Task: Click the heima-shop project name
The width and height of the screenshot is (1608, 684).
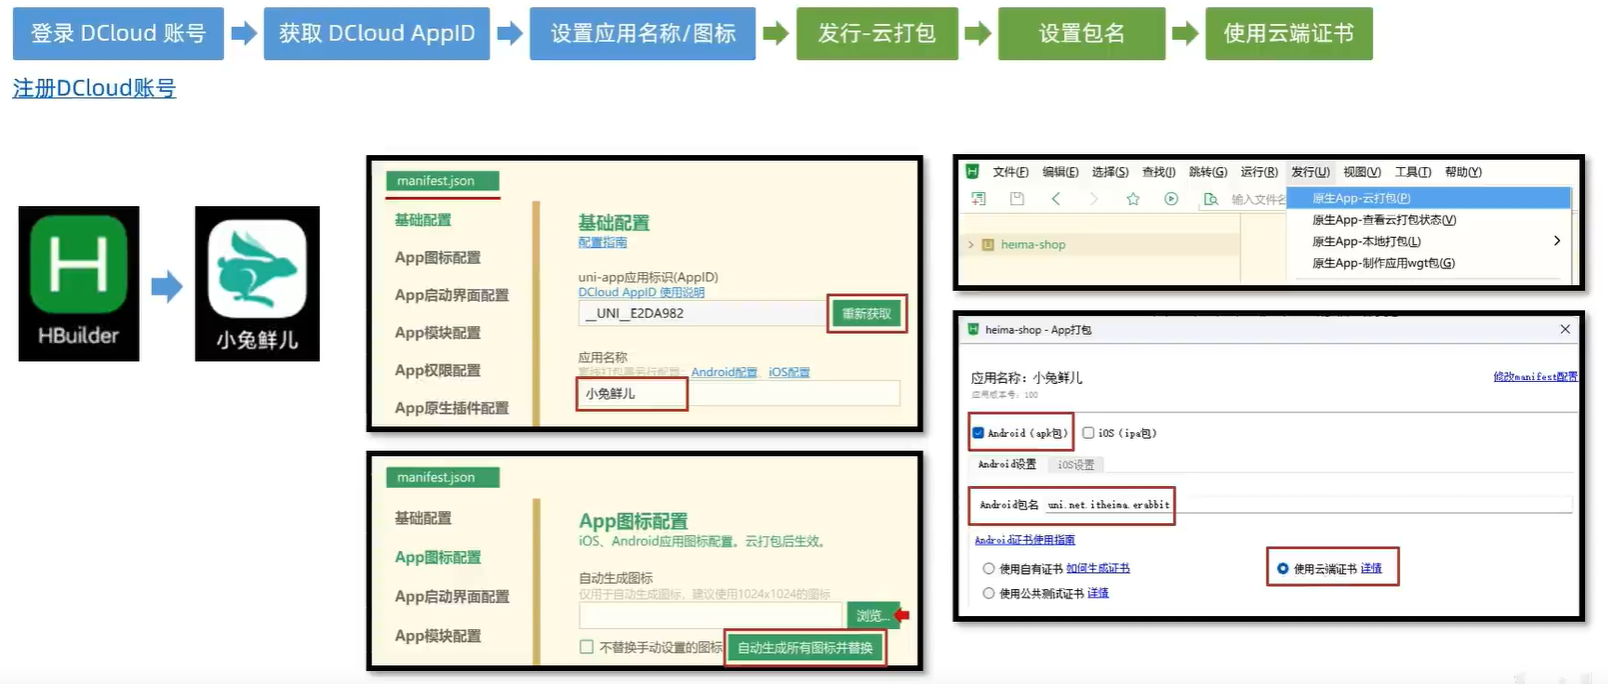Action: click(1033, 244)
